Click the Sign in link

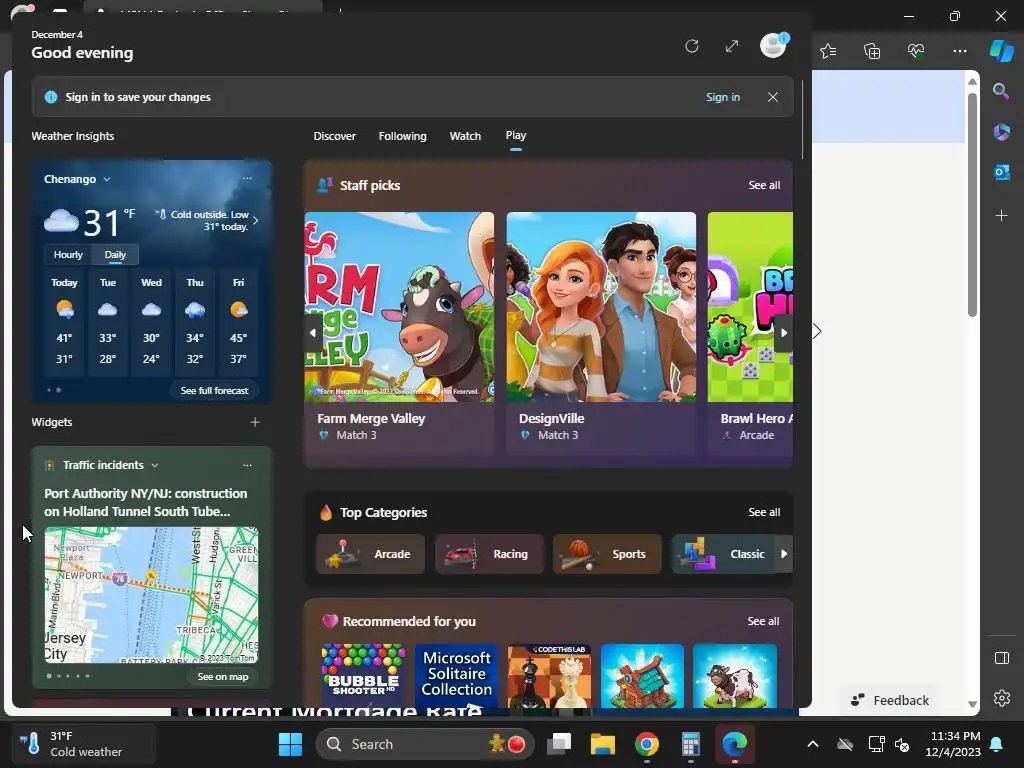coord(723,97)
